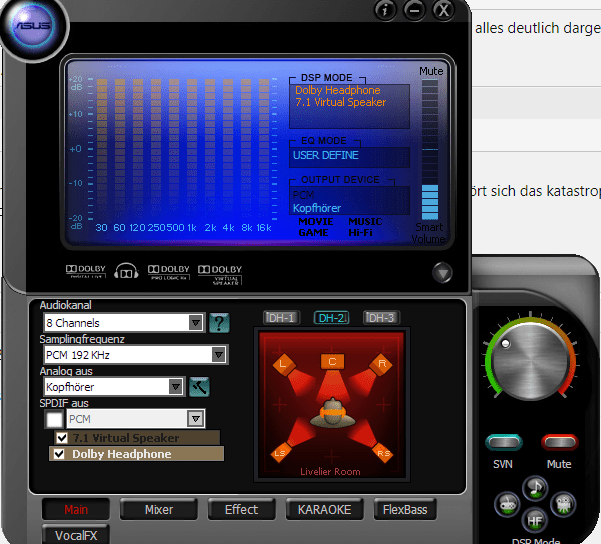Minimize the Xonar audio center window
Viewport: 601px width, 544px height.
[414, 10]
